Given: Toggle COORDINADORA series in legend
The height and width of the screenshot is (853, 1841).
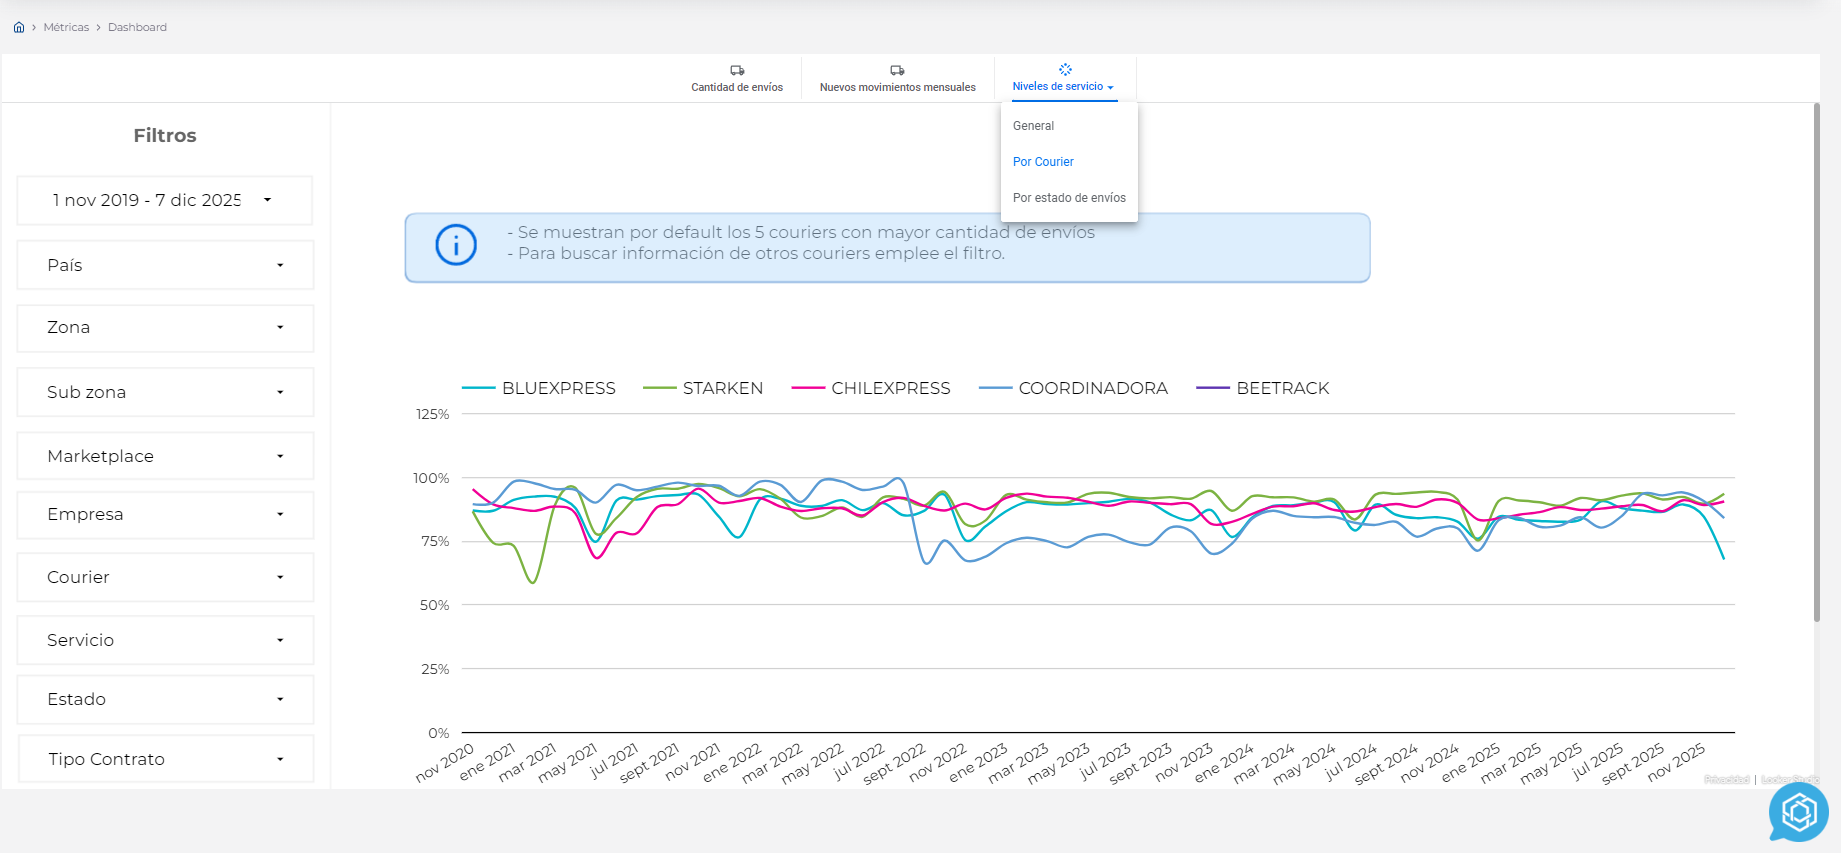Looking at the screenshot, I should [x=1073, y=388].
